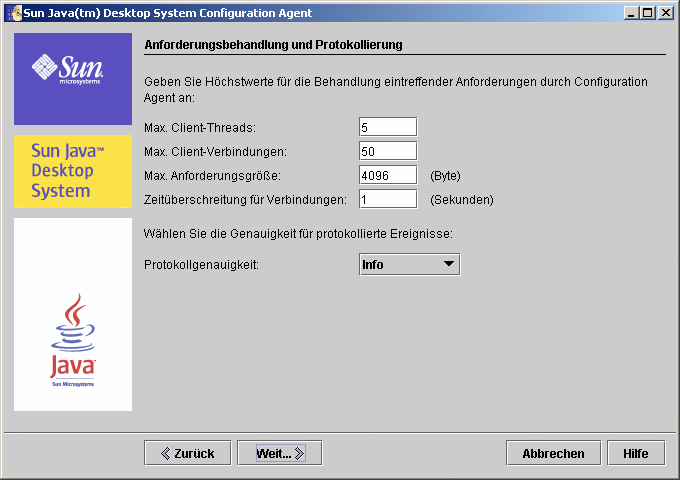The height and width of the screenshot is (480, 680).
Task: Click the Sun Microsystems logo banner
Action: pyautogui.click(x=73, y=79)
